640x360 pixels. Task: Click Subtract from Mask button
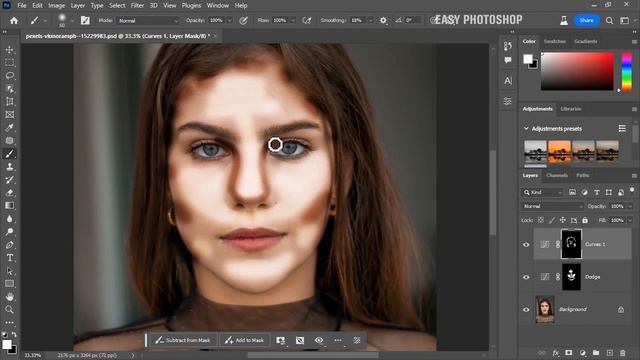pyautogui.click(x=182, y=340)
